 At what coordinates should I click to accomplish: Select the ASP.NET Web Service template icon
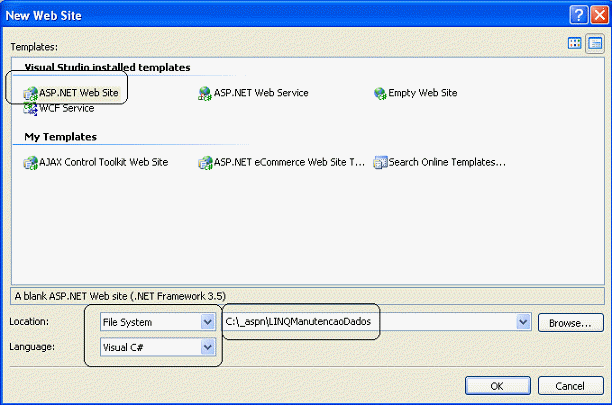pos(205,94)
